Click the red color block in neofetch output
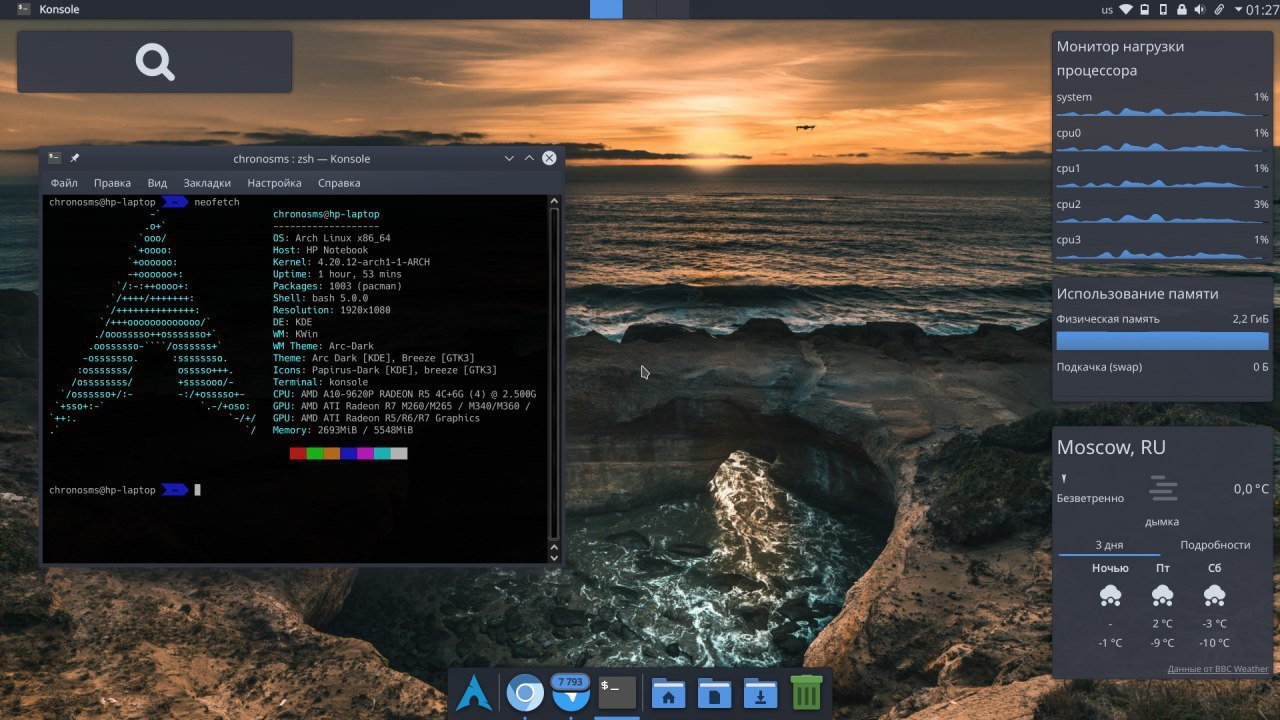Screen dimensions: 1280x720 coord(298,453)
